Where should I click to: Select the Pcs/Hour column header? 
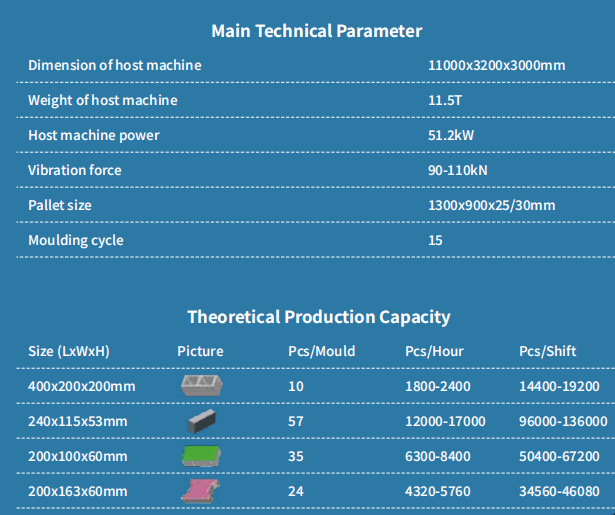[x=434, y=351]
